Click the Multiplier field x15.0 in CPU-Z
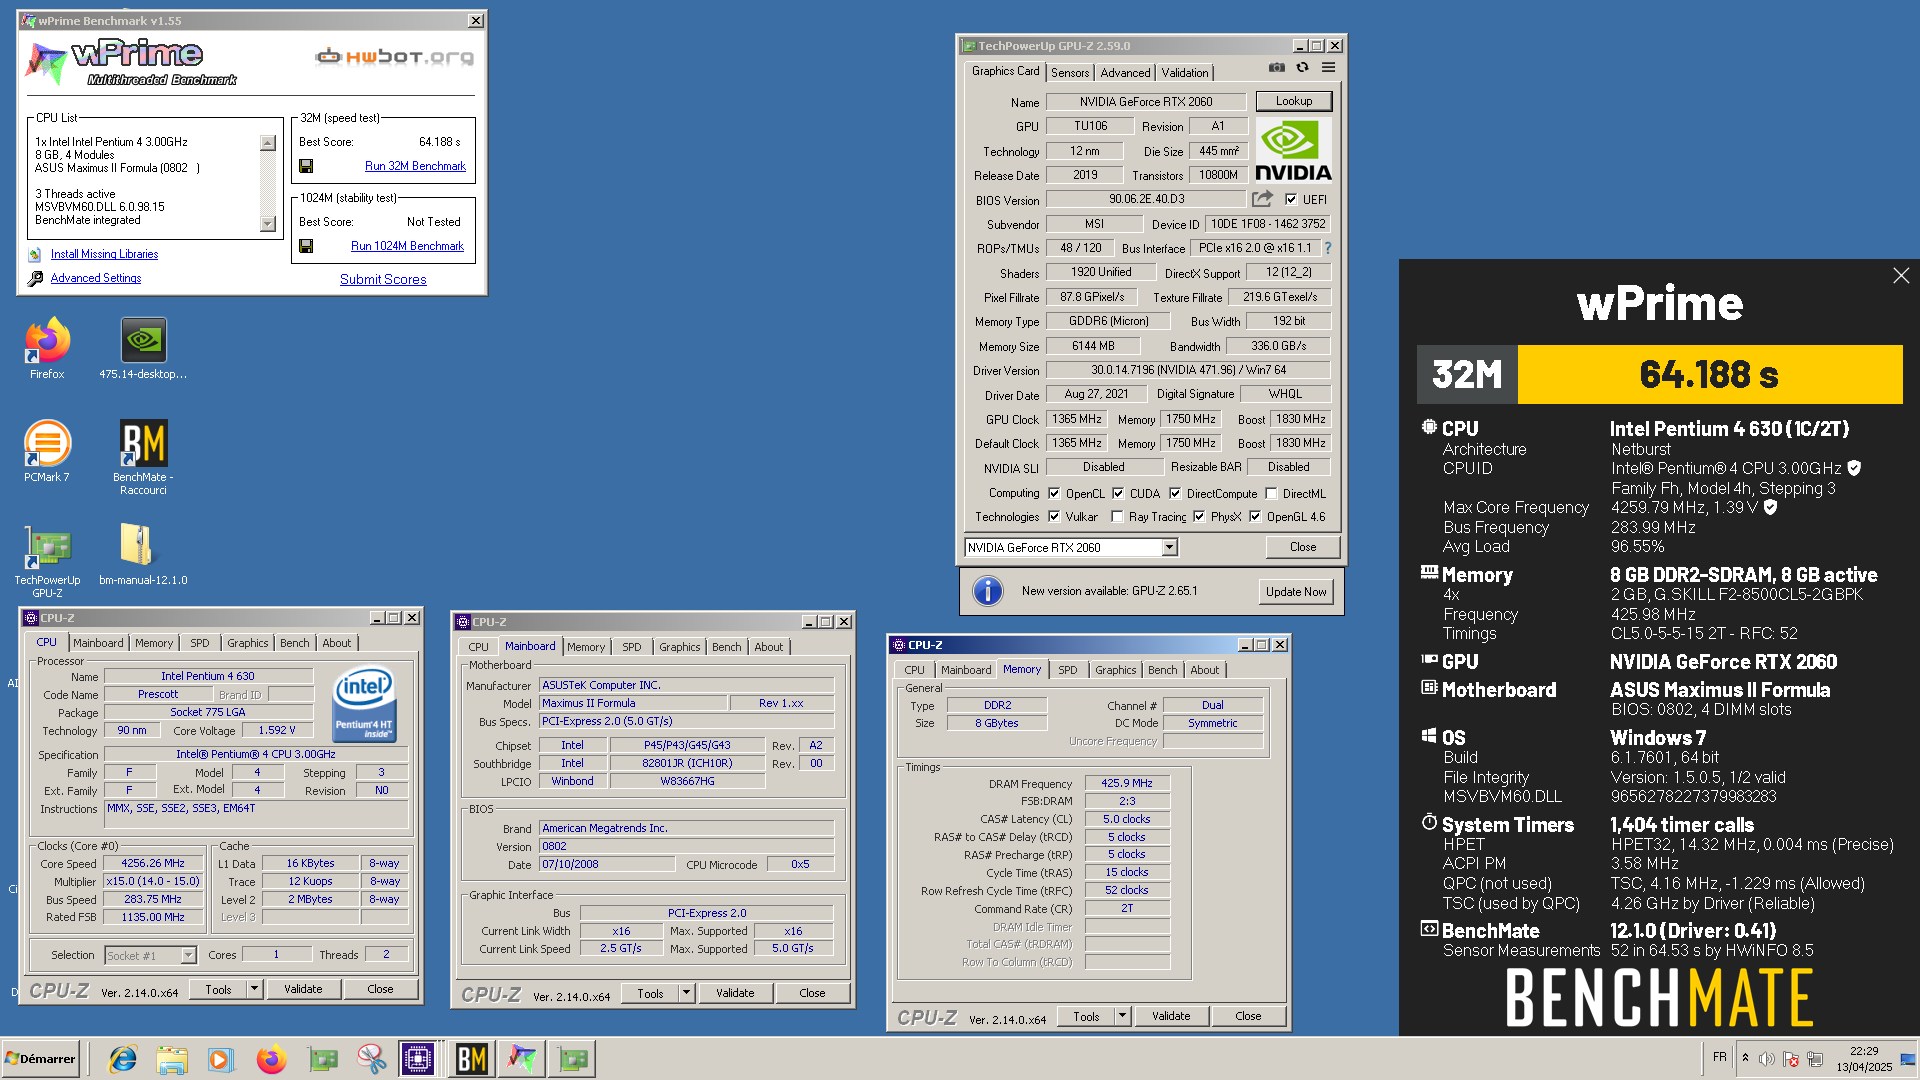 154,881
